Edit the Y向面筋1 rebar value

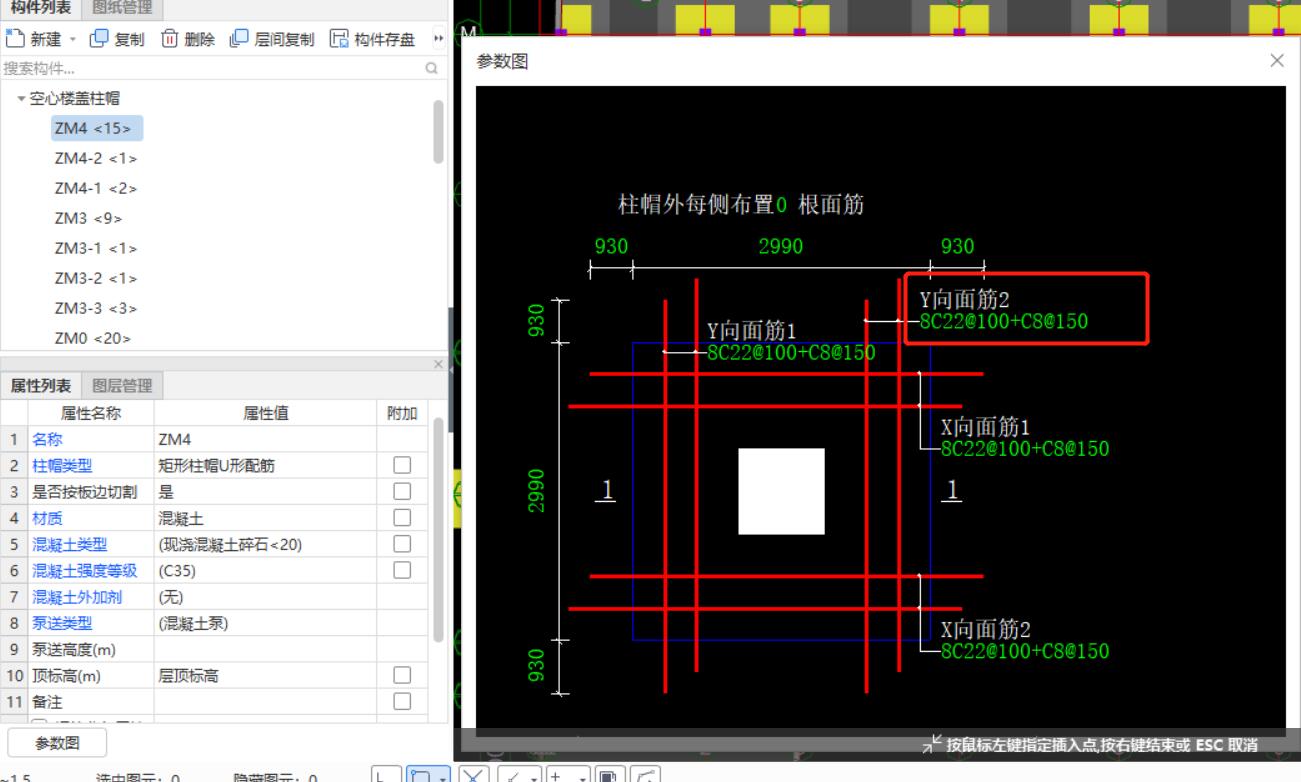pos(791,352)
